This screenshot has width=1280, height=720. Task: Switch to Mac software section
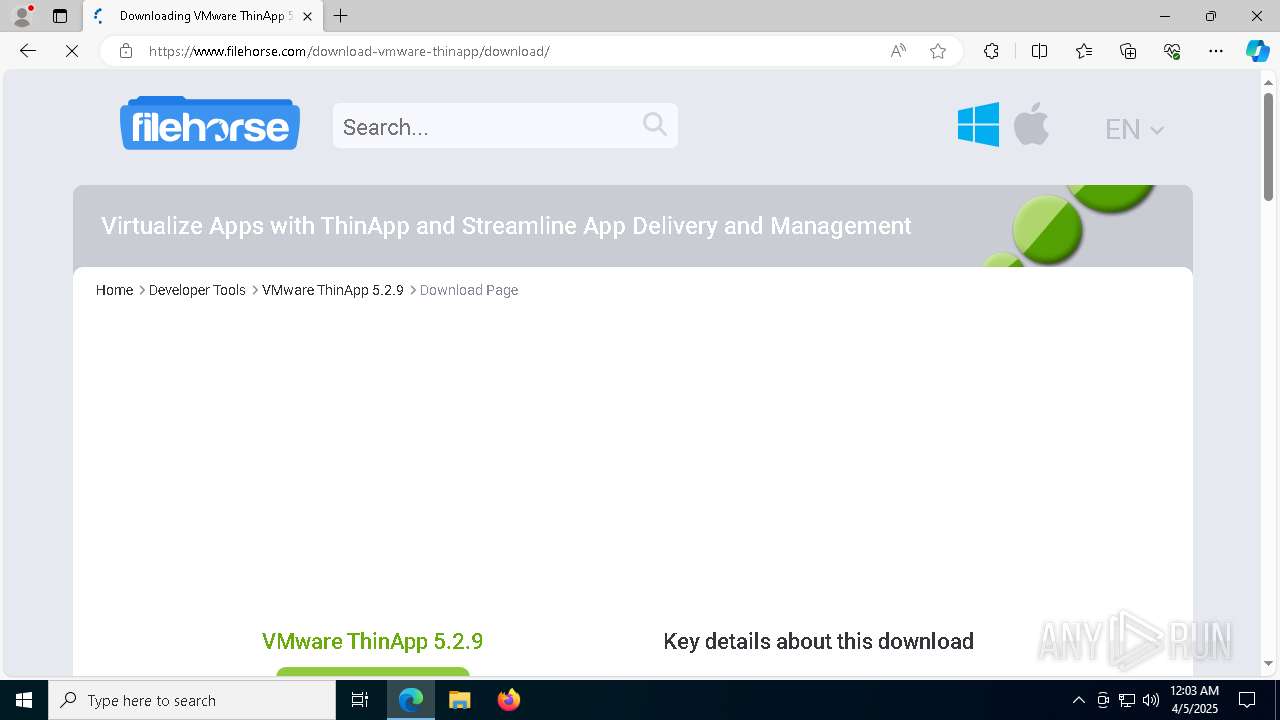1031,125
